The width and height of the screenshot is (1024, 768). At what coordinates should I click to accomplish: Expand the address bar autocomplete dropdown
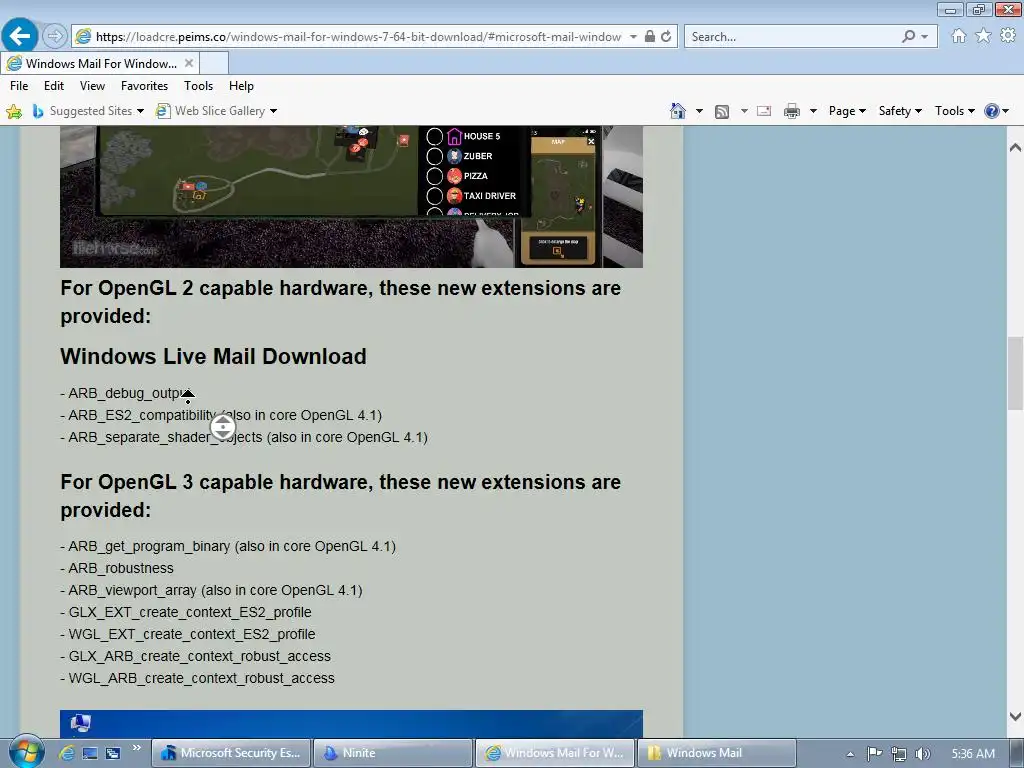pyautogui.click(x=633, y=37)
